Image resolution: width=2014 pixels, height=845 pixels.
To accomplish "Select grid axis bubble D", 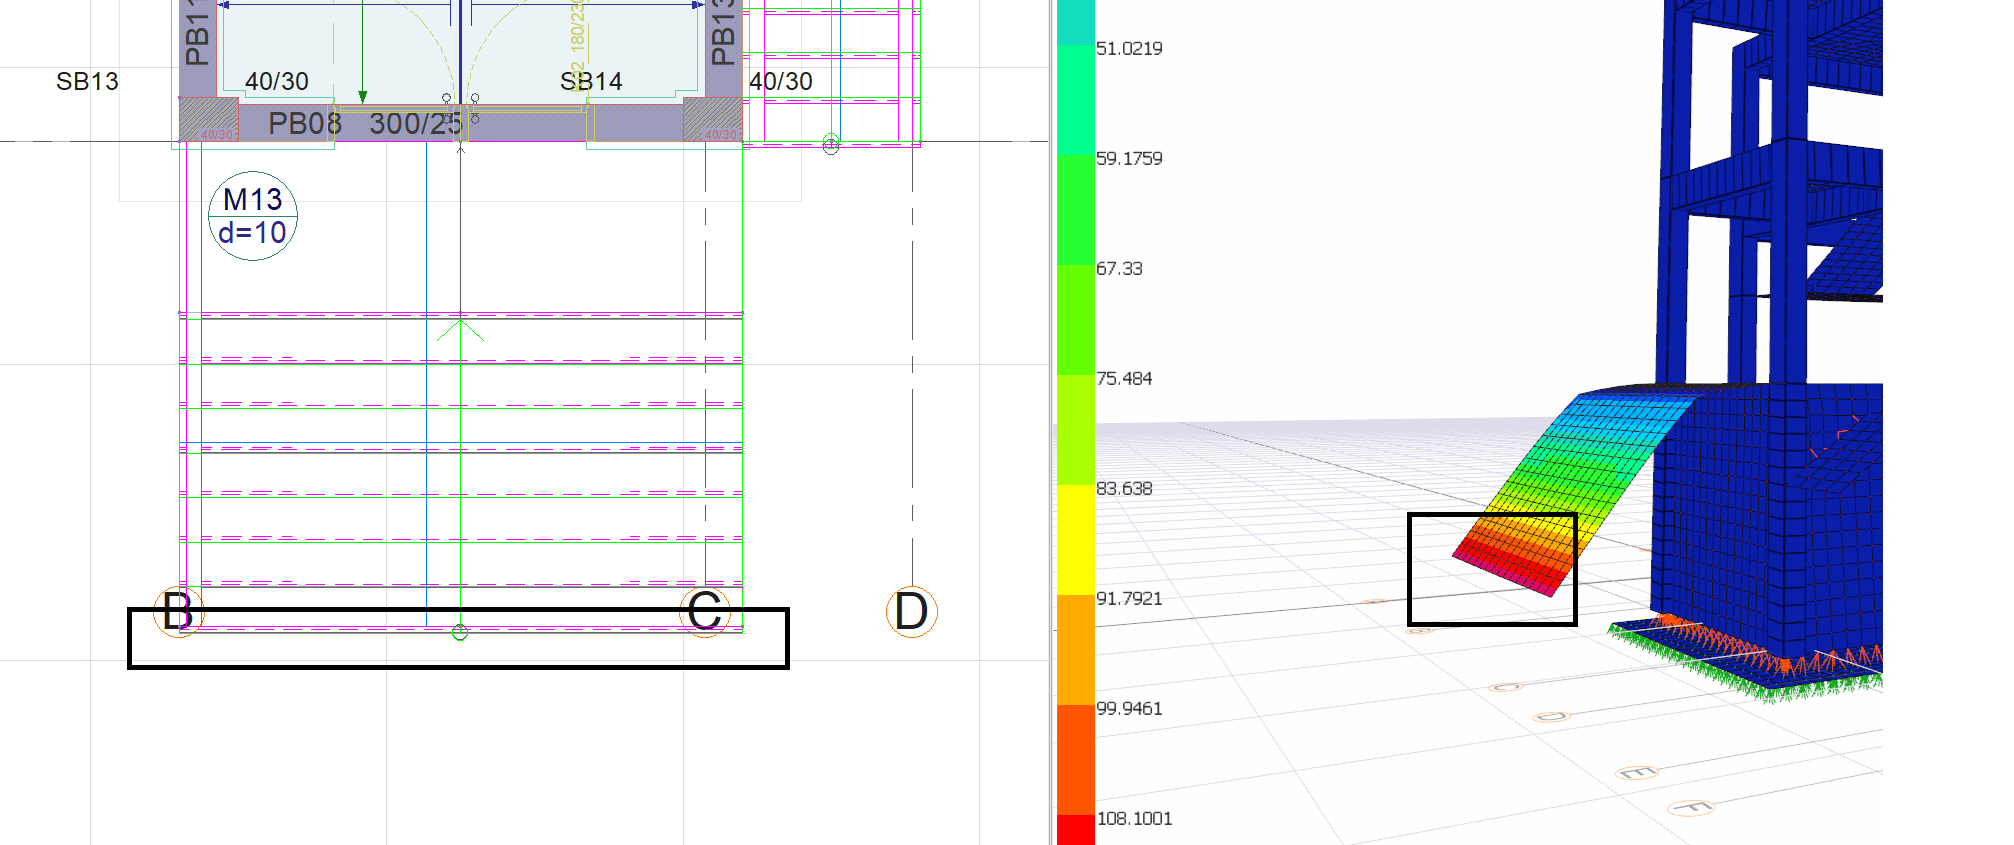I will point(911,612).
